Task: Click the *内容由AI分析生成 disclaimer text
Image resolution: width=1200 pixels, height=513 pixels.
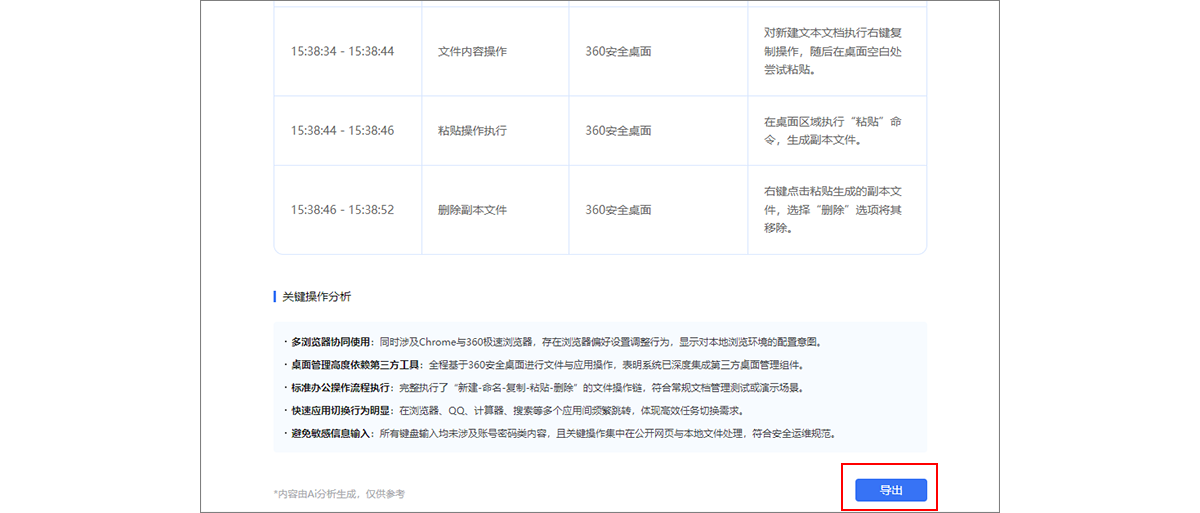Action: [339, 494]
